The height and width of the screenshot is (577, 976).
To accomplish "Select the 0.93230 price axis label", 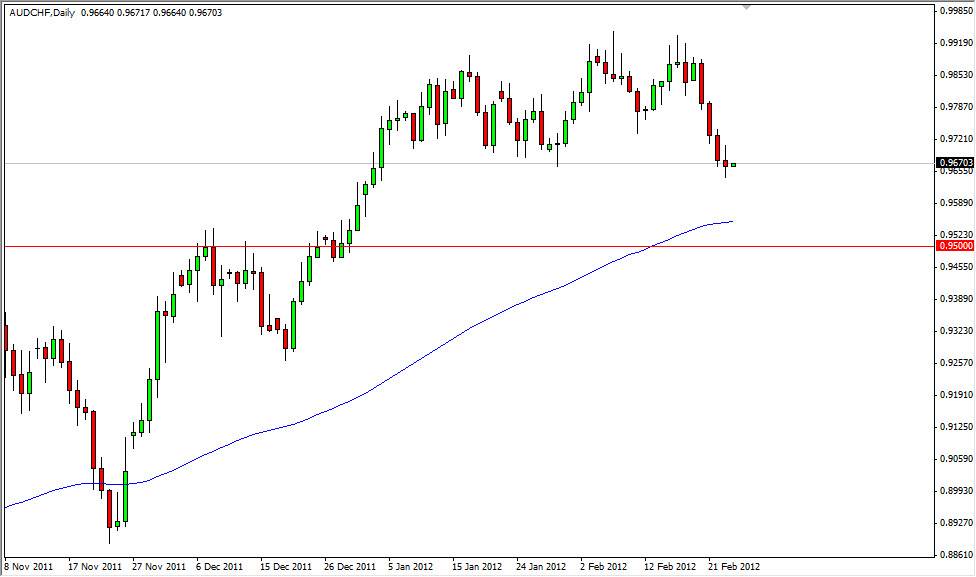I will pos(954,331).
